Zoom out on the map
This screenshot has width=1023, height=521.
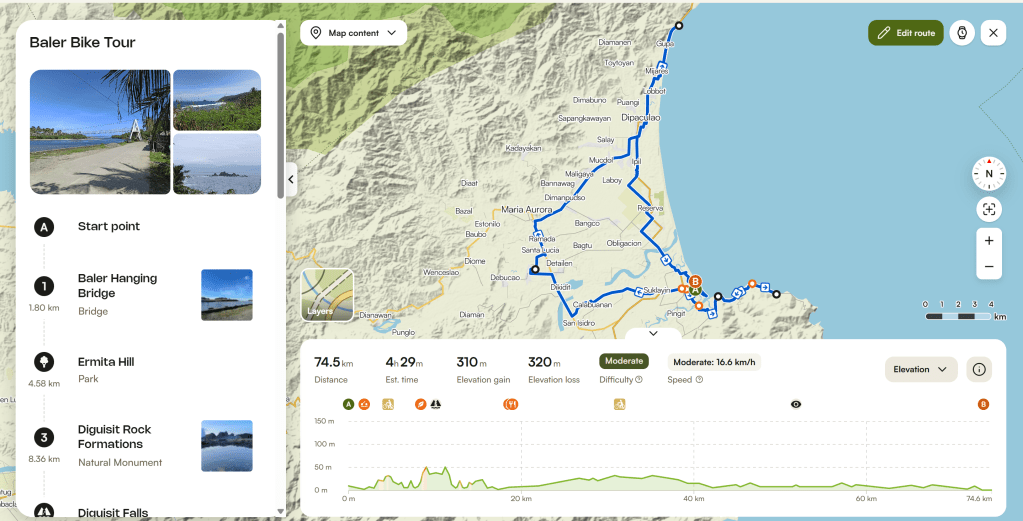coord(989,267)
